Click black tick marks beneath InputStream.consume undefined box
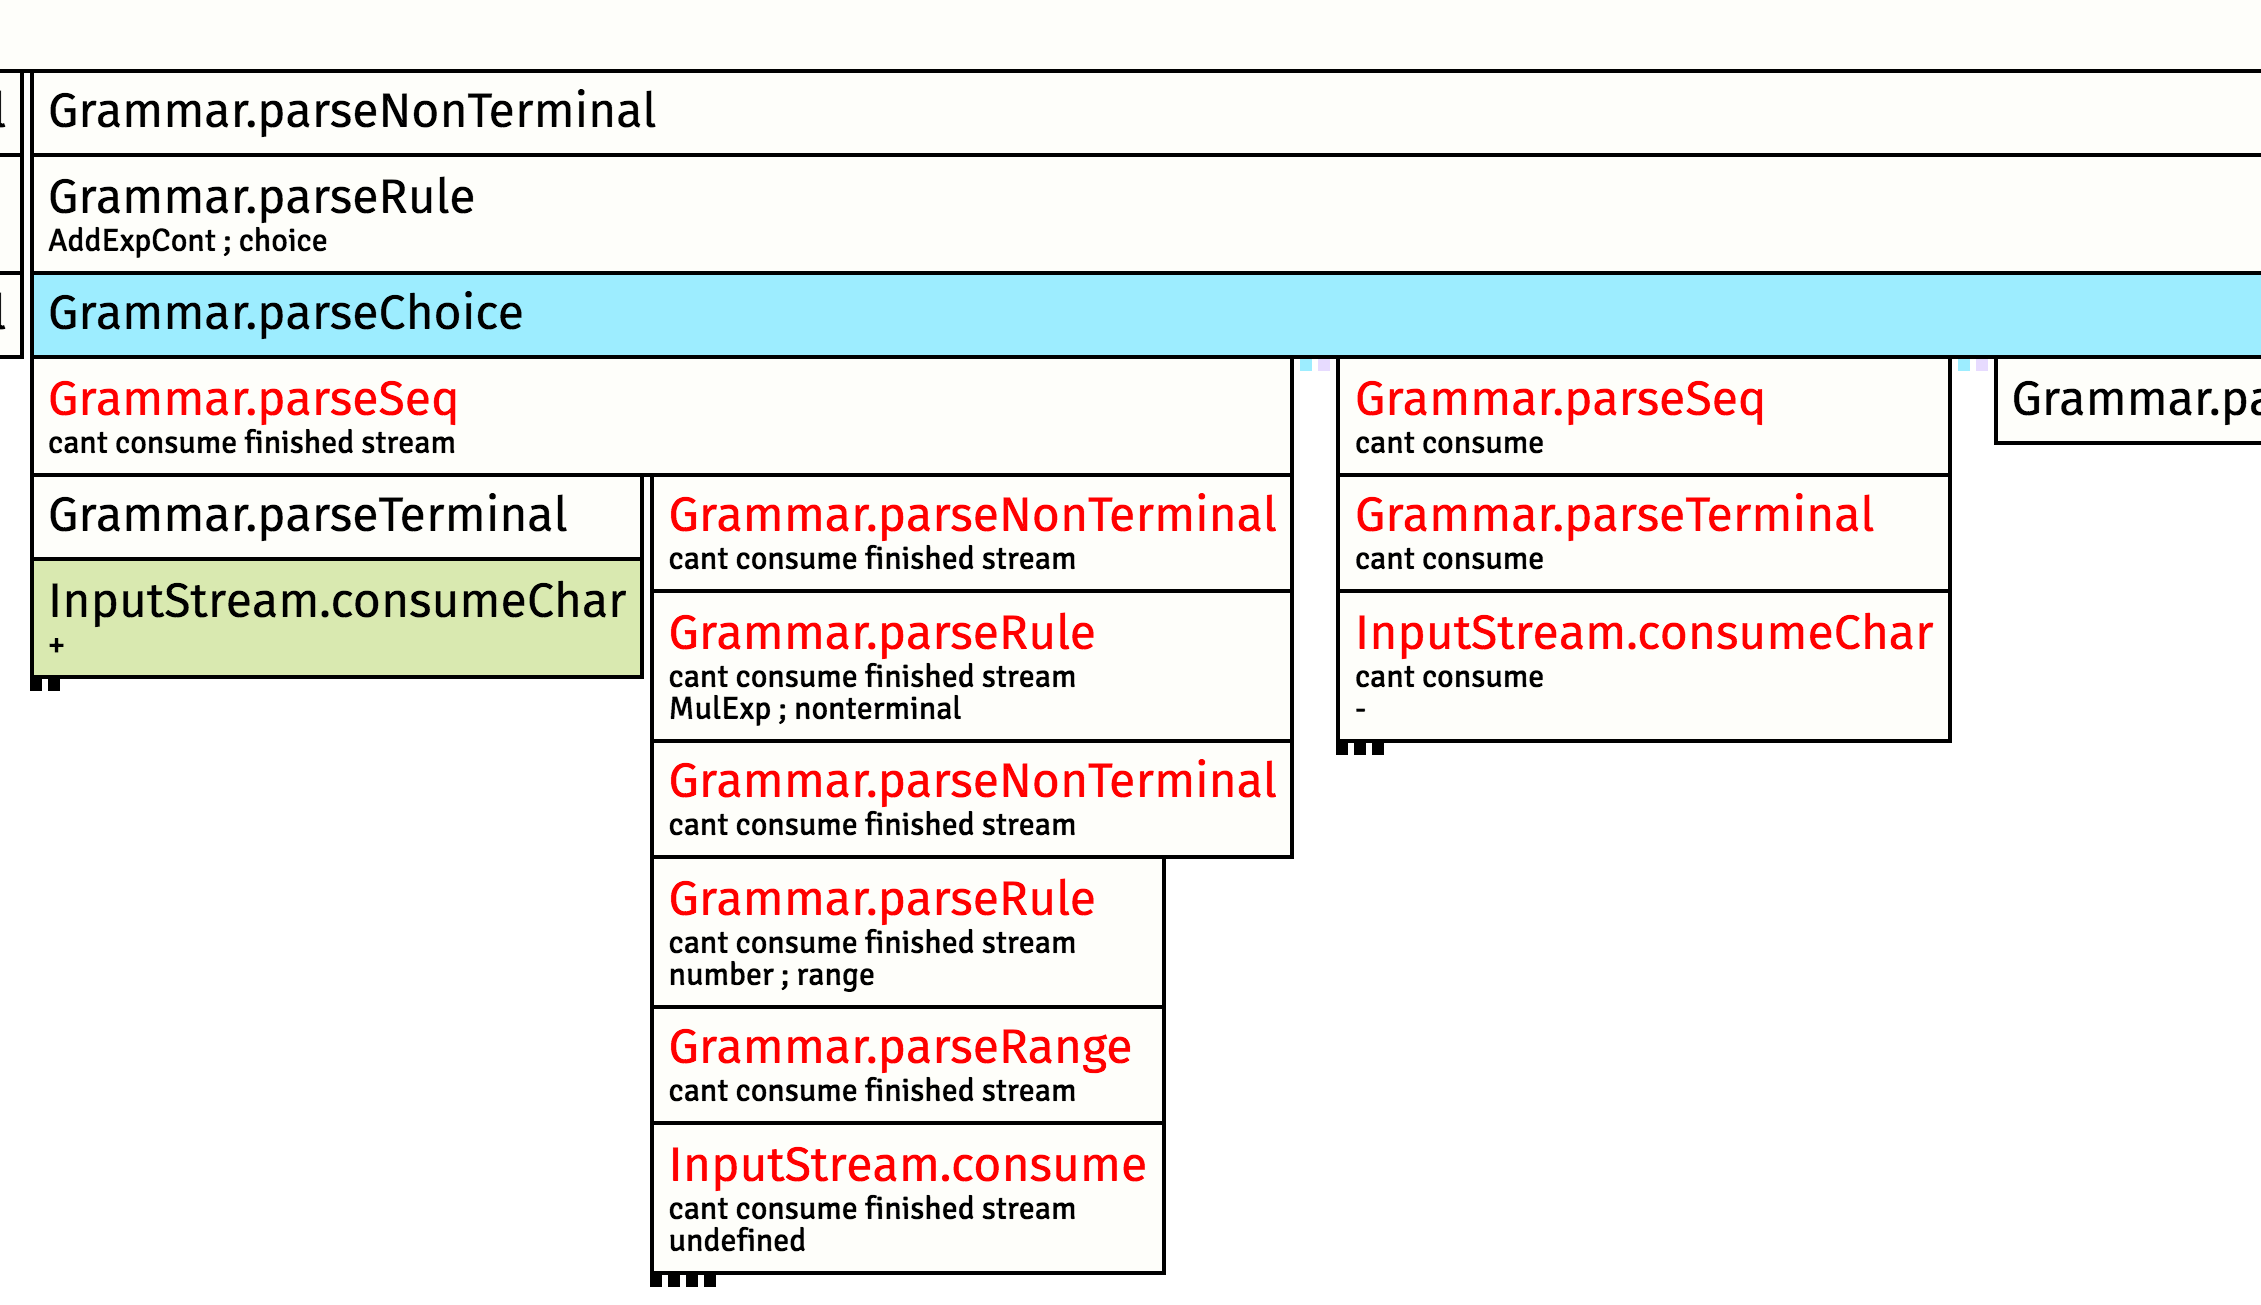The image size is (2261, 1305). (x=683, y=1281)
